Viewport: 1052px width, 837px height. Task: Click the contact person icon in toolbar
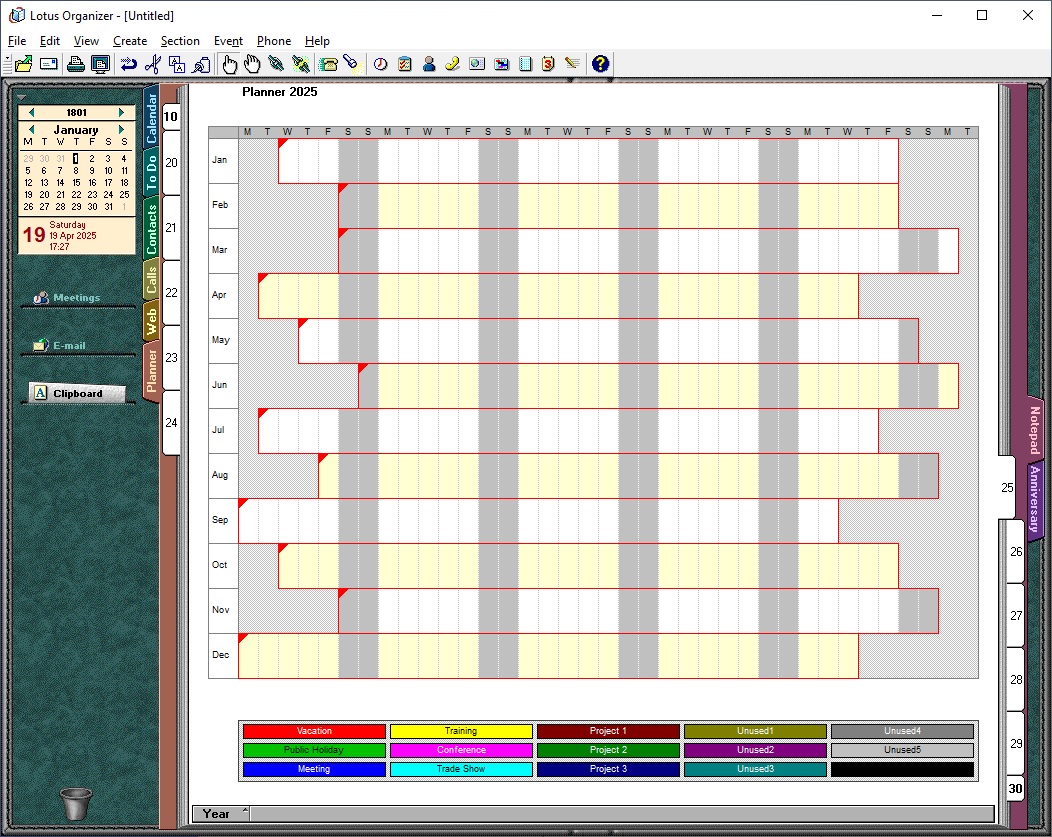coord(429,64)
